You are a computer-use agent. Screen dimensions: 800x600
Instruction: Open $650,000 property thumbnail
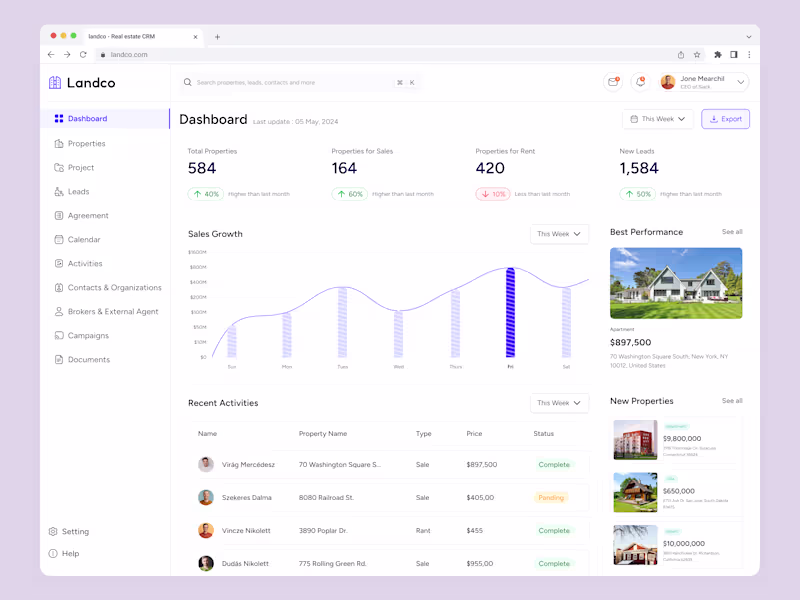point(635,492)
